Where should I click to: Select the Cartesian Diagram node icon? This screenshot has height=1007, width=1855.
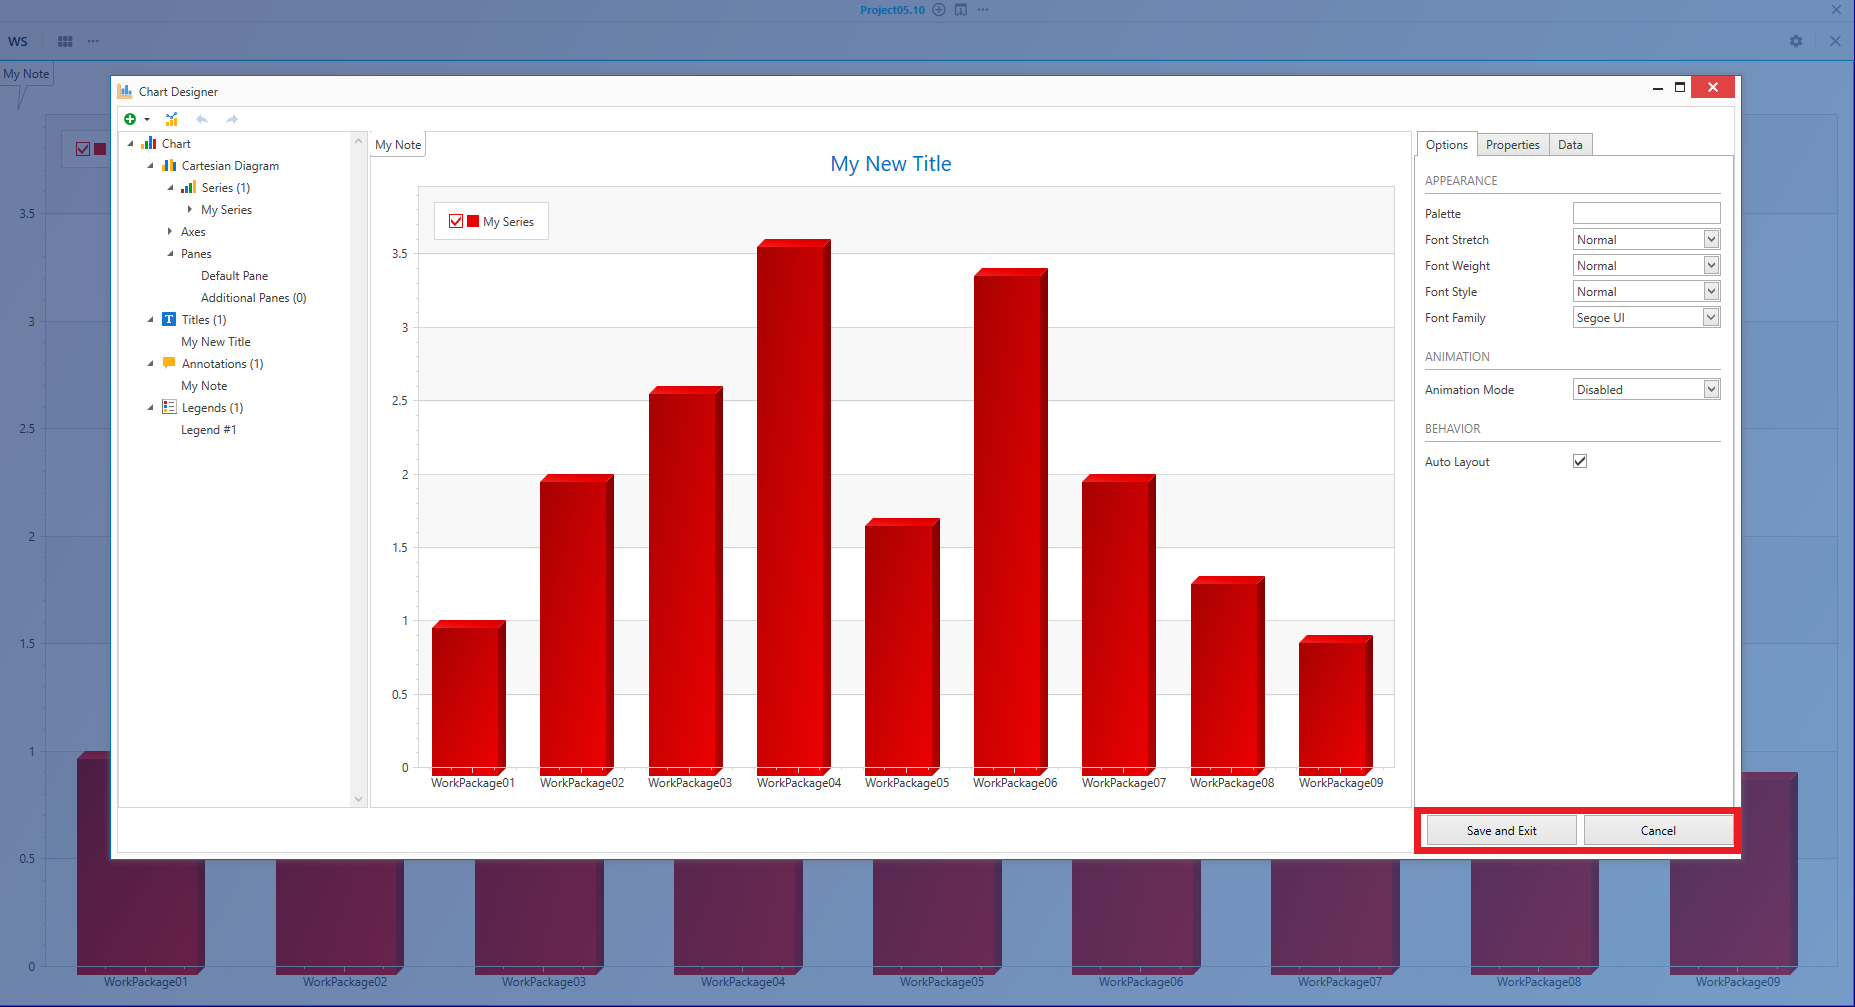[169, 165]
